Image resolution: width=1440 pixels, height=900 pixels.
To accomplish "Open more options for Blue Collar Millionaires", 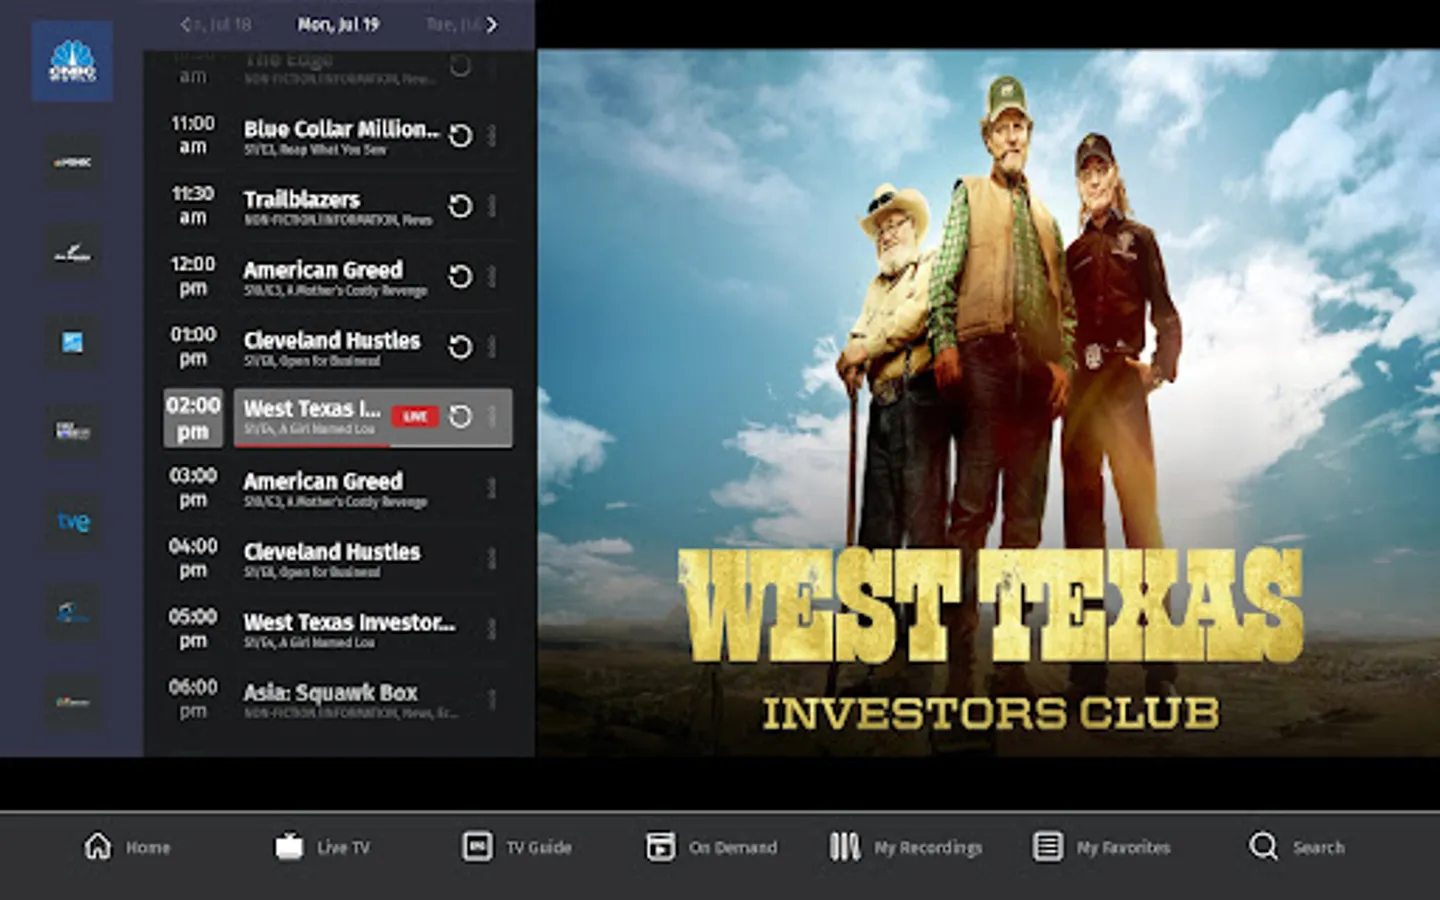I will (x=491, y=136).
